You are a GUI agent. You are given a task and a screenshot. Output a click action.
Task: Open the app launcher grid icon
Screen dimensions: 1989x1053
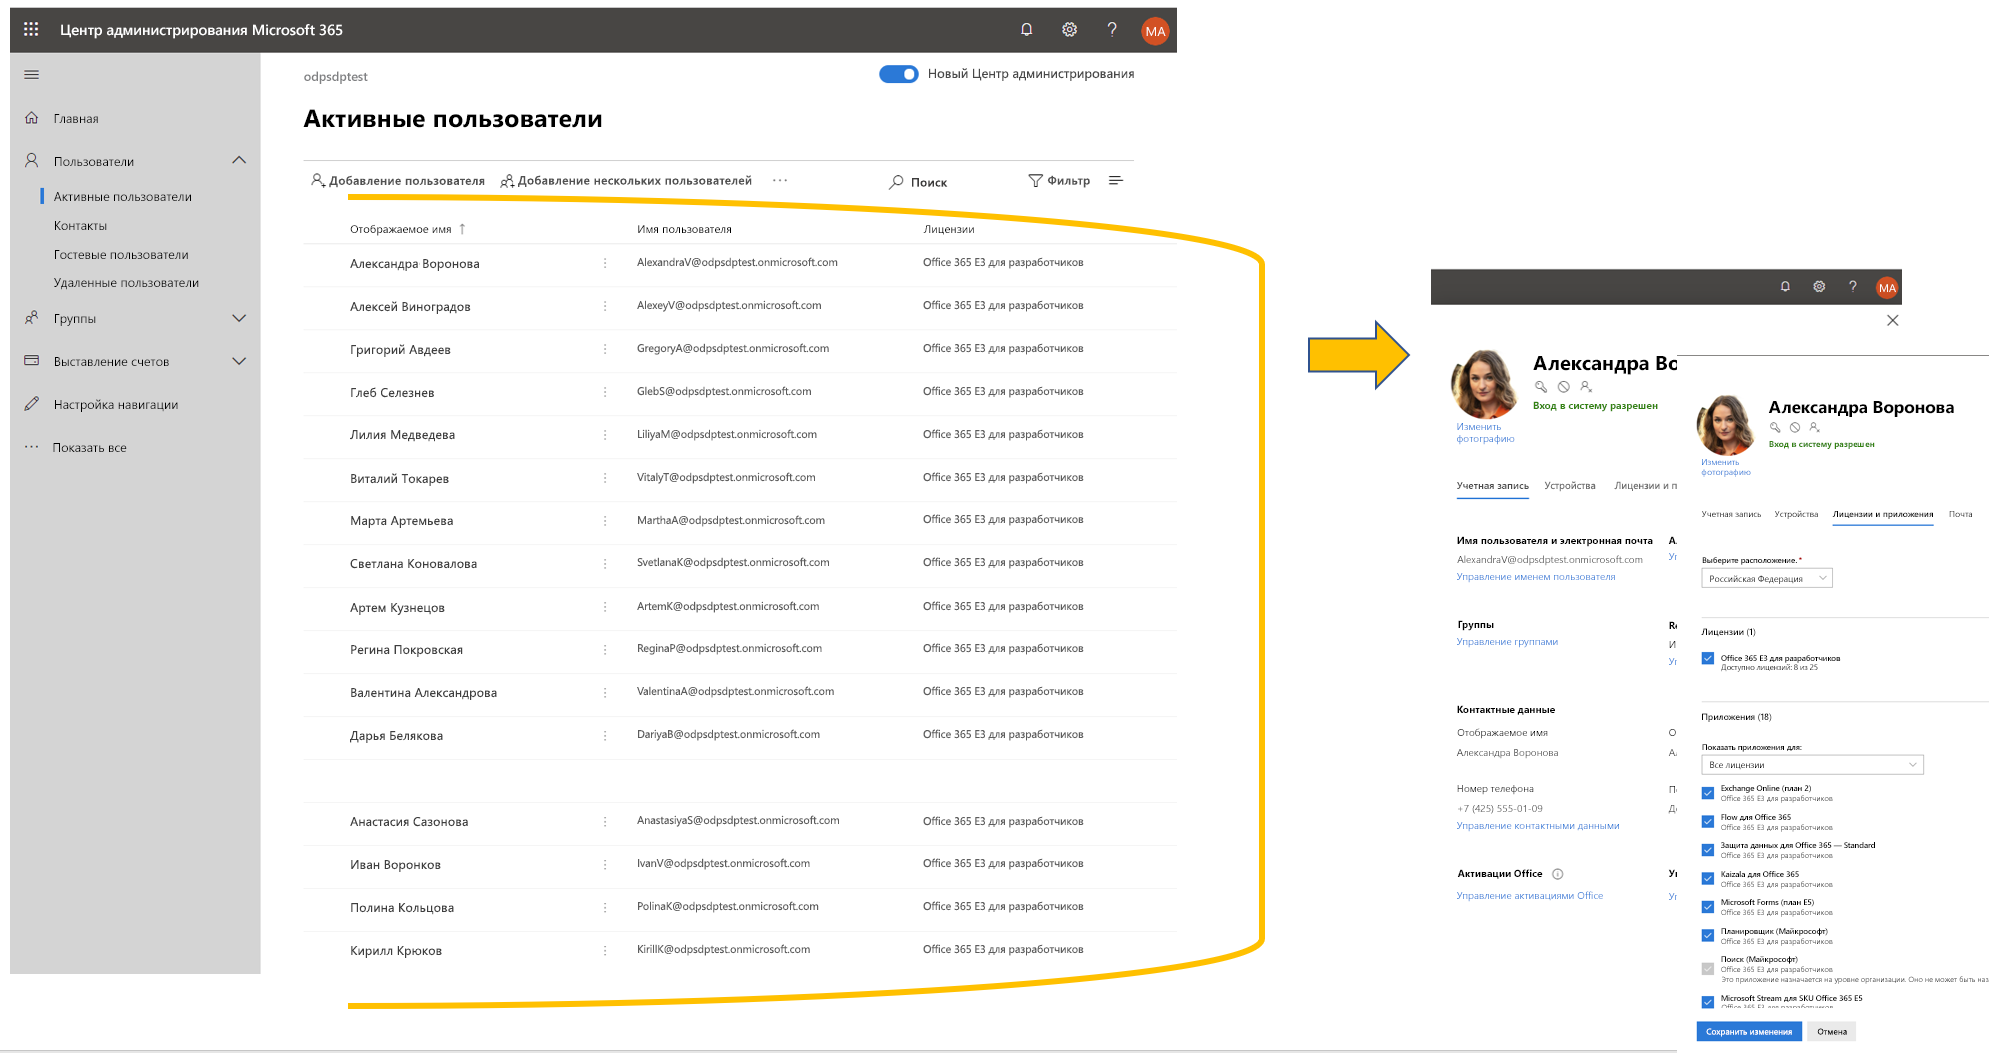pyautogui.click(x=30, y=29)
